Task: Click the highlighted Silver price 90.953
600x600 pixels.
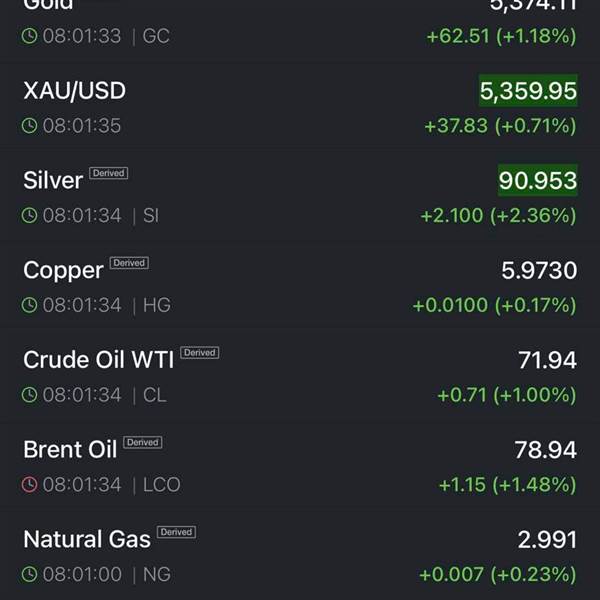Action: point(538,181)
